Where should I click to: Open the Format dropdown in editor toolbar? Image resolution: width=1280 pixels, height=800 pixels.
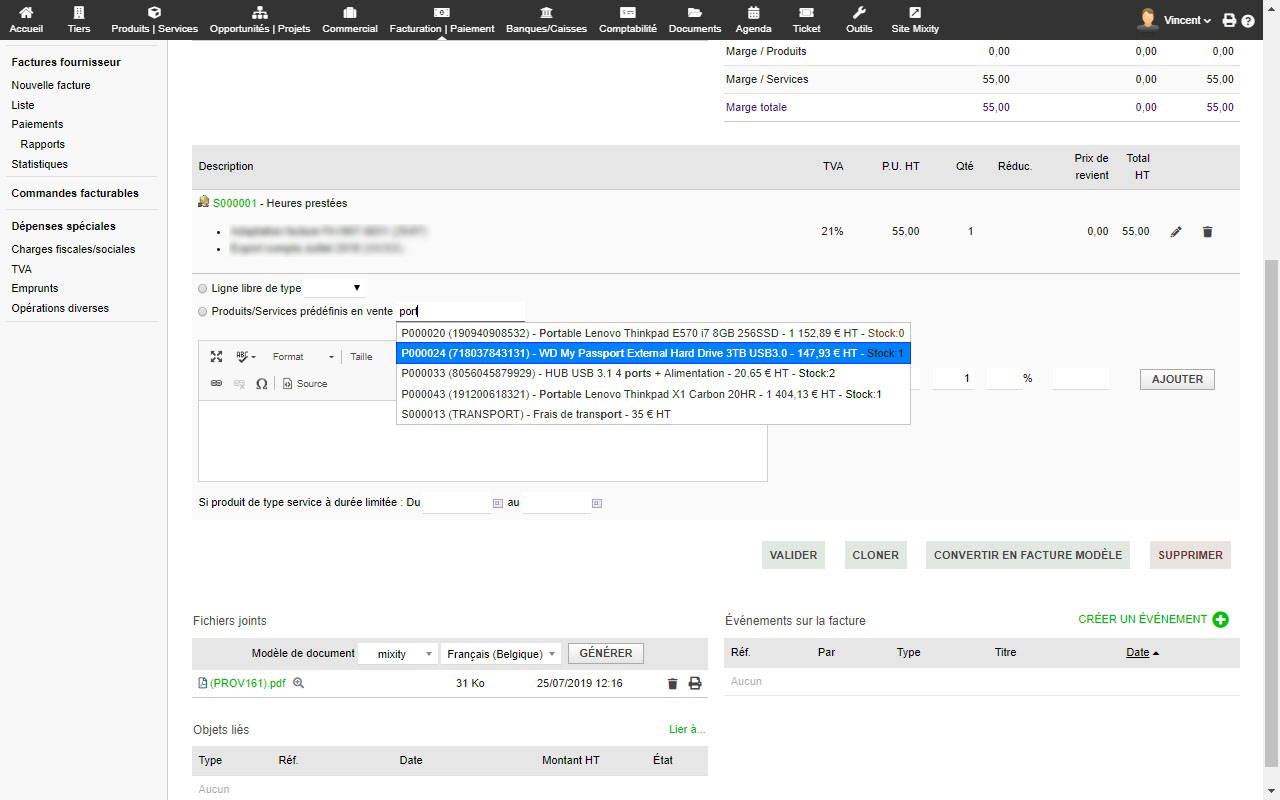(303, 357)
